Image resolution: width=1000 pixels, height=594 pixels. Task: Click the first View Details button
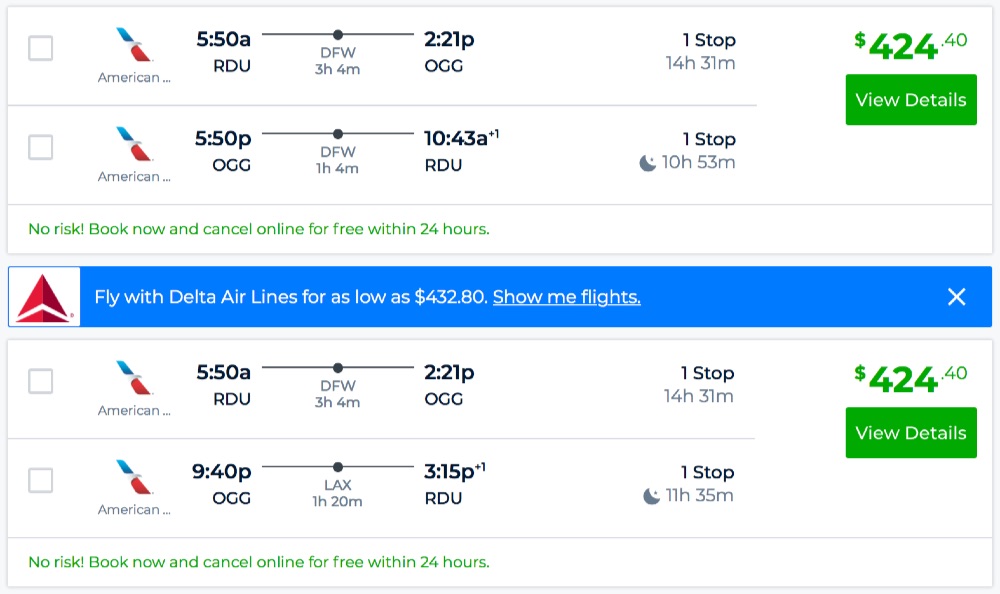point(910,100)
